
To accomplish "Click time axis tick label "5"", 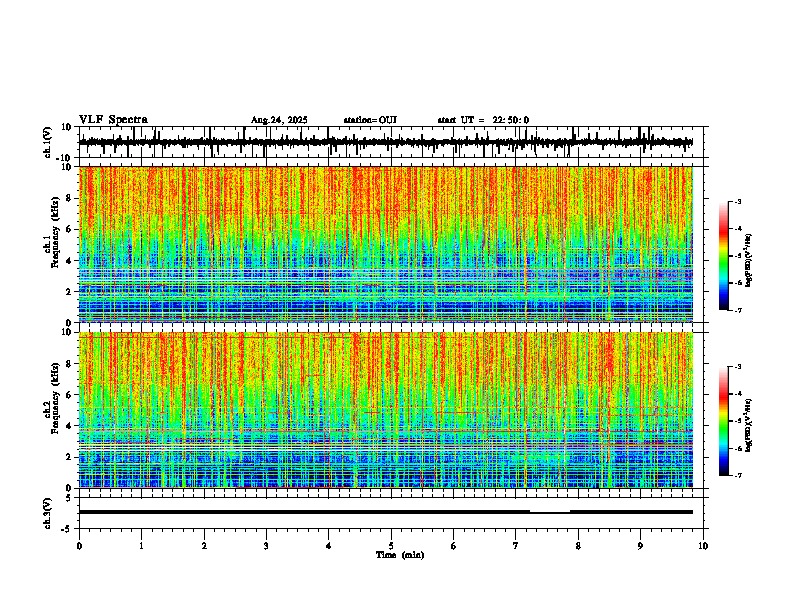I will [391, 546].
